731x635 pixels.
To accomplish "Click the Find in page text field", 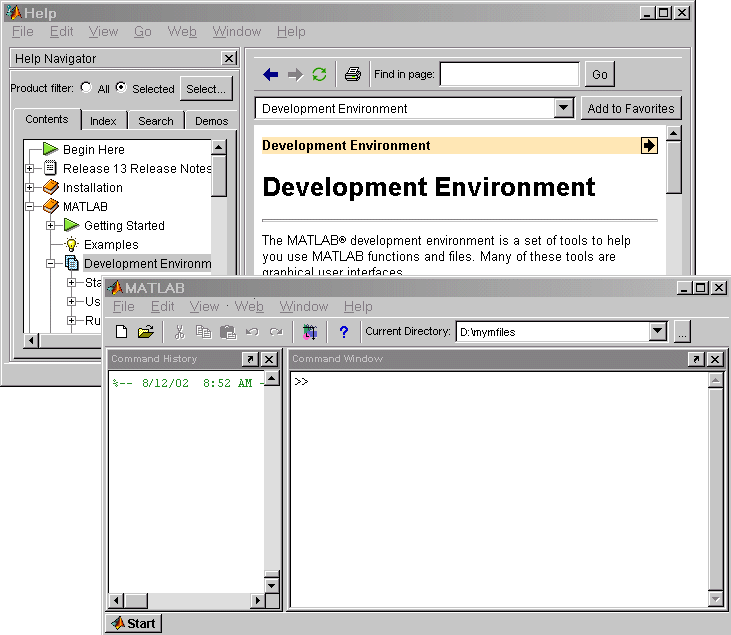I will click(x=509, y=75).
